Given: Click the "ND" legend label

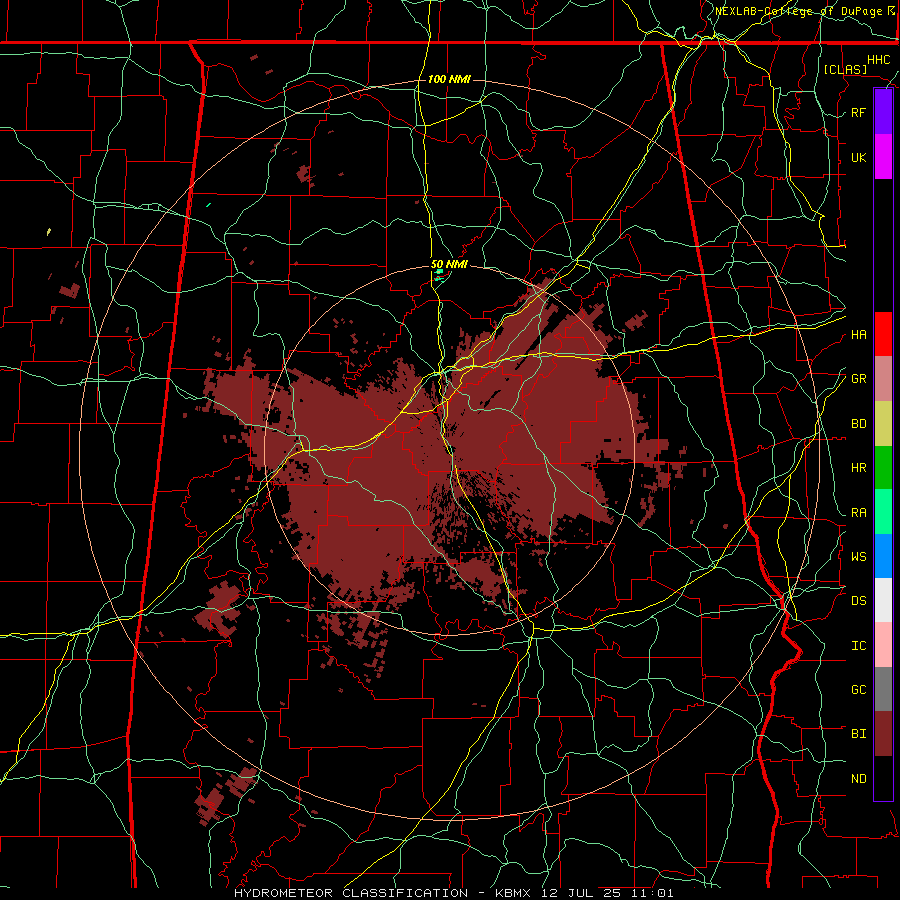Looking at the screenshot, I should pyautogui.click(x=858, y=779).
